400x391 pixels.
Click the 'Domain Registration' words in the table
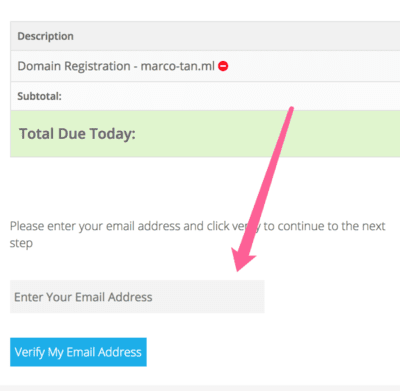[x=74, y=66]
